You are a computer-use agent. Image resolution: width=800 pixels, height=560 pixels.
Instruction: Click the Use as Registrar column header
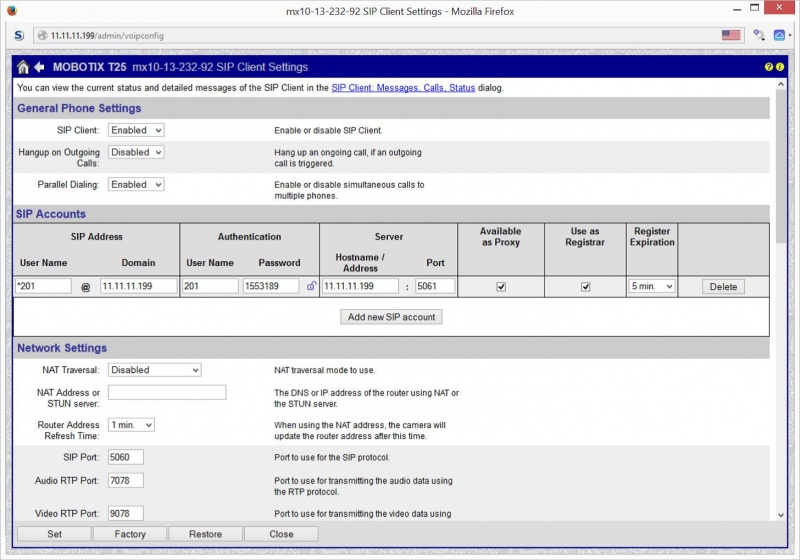pyautogui.click(x=585, y=237)
